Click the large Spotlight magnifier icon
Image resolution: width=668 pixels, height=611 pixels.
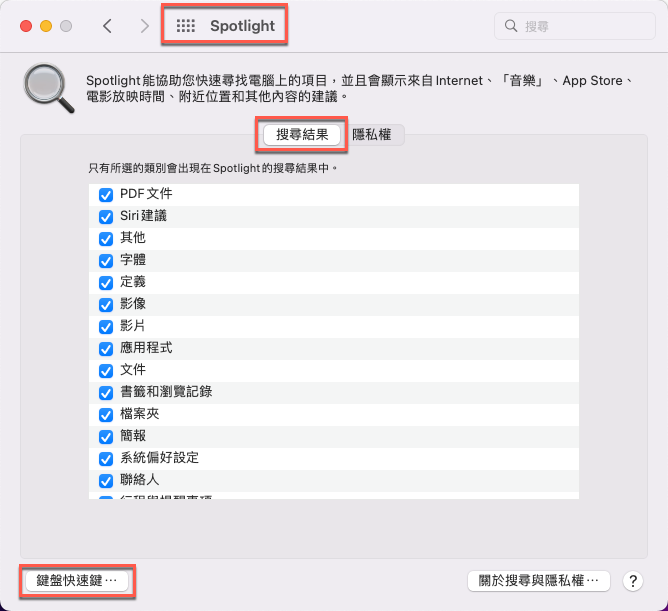(48, 88)
